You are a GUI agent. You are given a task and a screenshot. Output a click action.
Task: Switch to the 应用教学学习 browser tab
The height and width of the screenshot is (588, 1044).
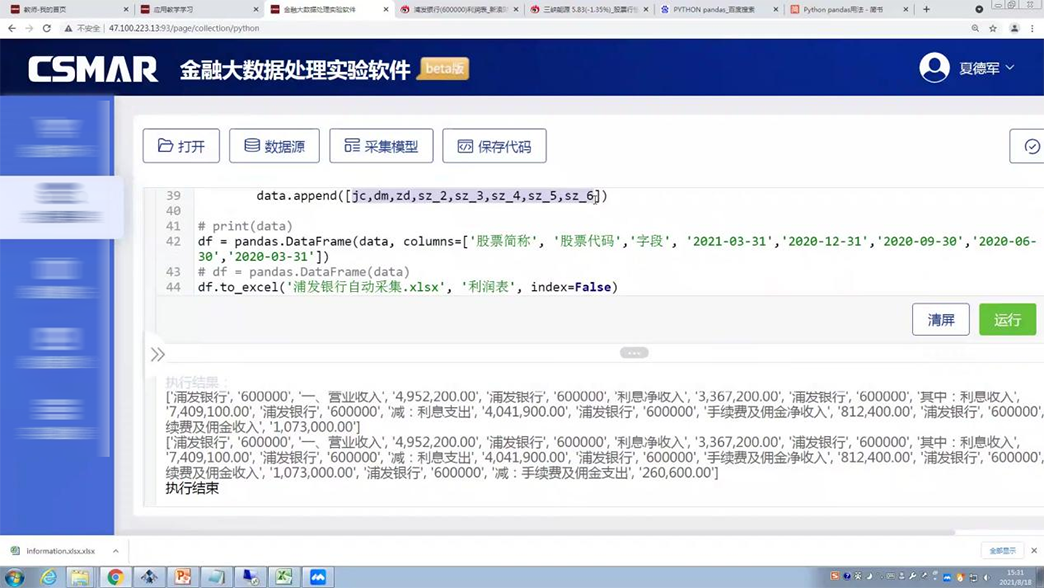pyautogui.click(x=193, y=9)
